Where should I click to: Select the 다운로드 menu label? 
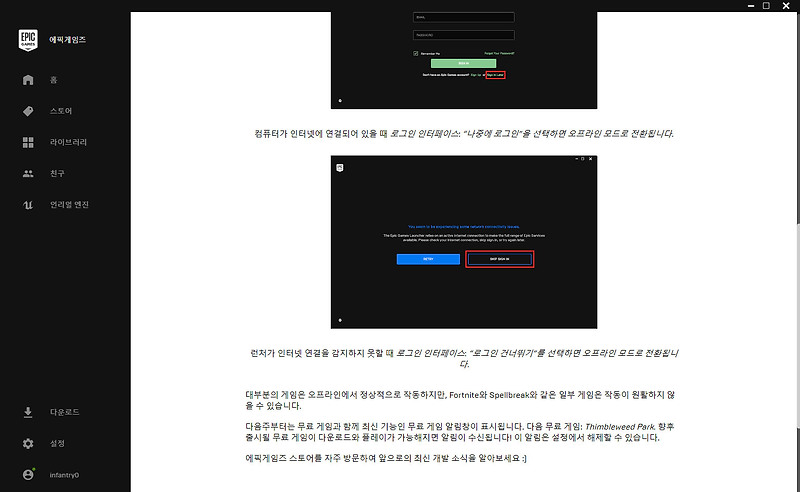point(64,412)
